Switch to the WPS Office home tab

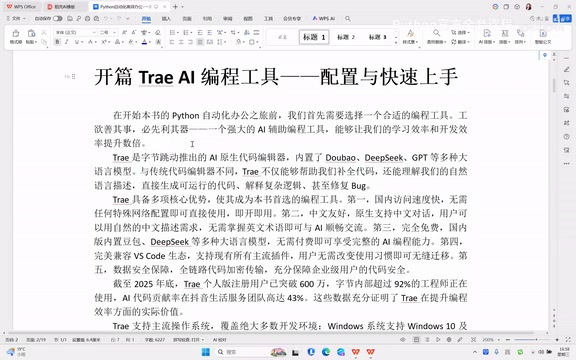click(21, 7)
